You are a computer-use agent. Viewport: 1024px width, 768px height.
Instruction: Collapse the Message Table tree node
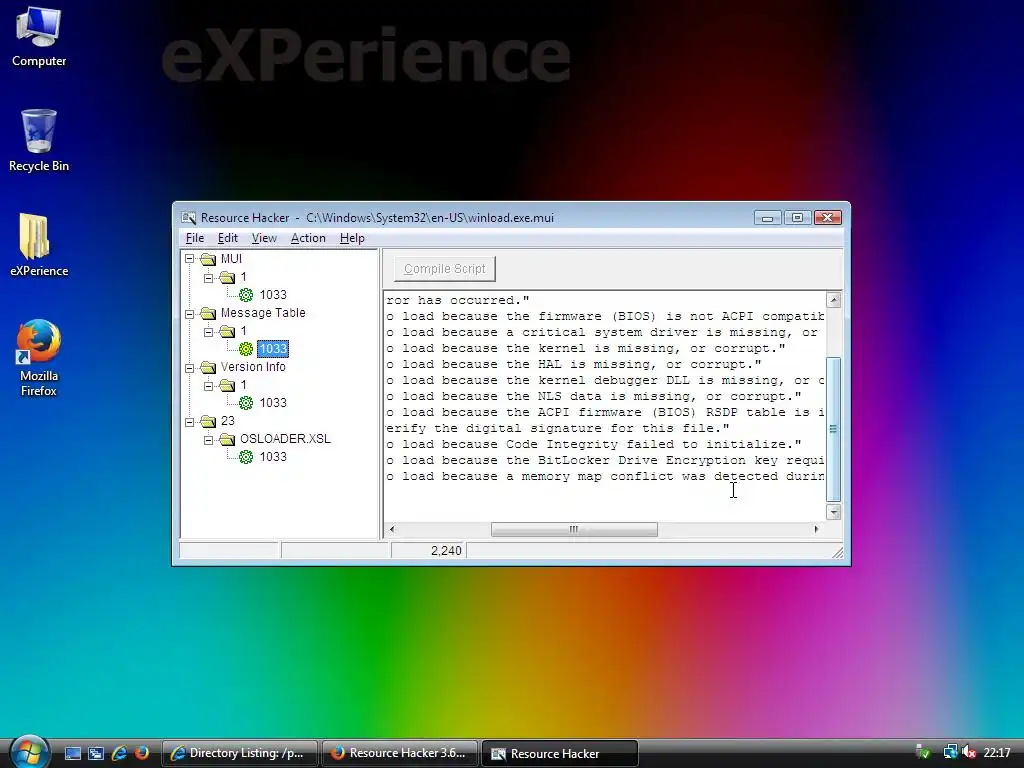tap(189, 313)
